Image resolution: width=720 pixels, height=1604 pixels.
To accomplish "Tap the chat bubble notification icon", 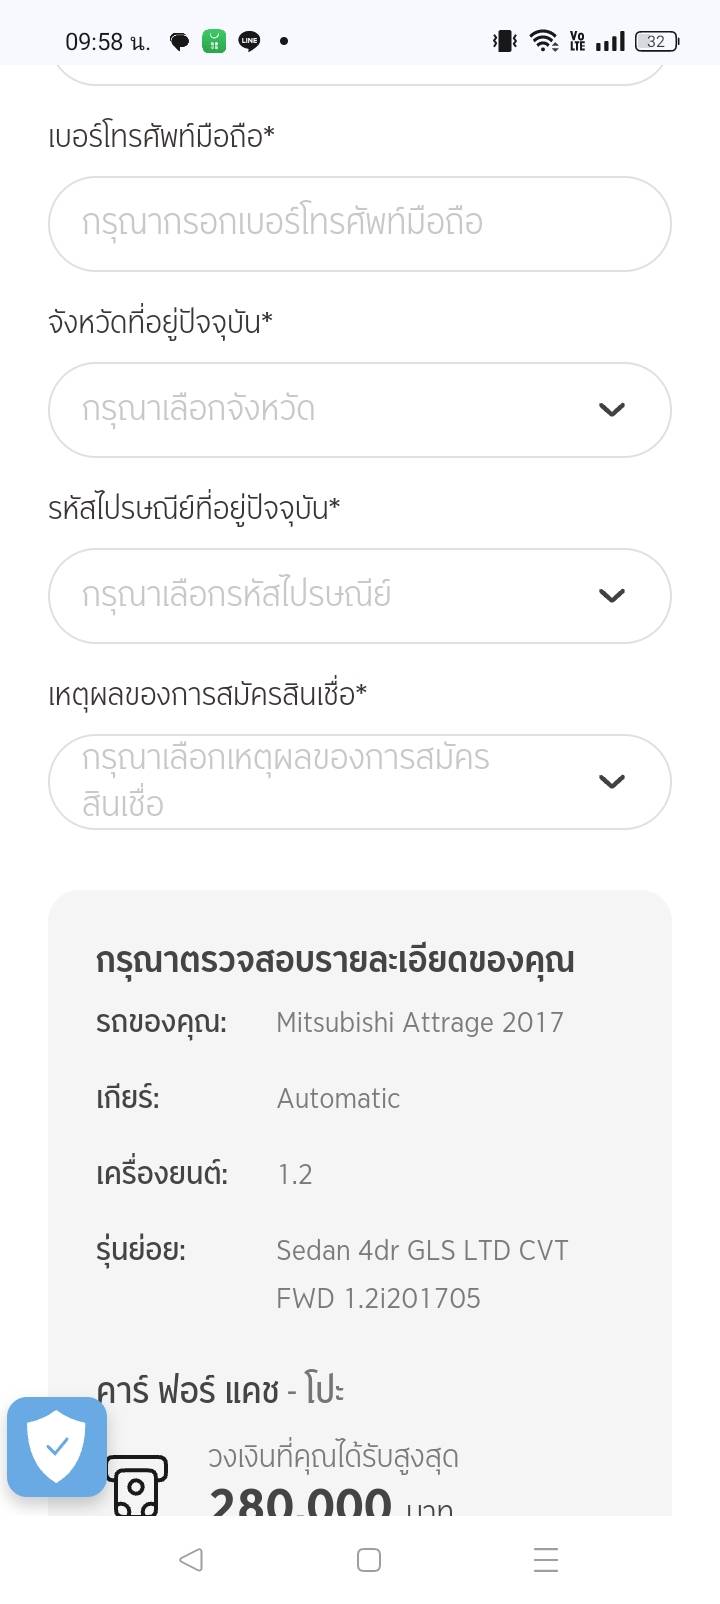I will tap(180, 41).
